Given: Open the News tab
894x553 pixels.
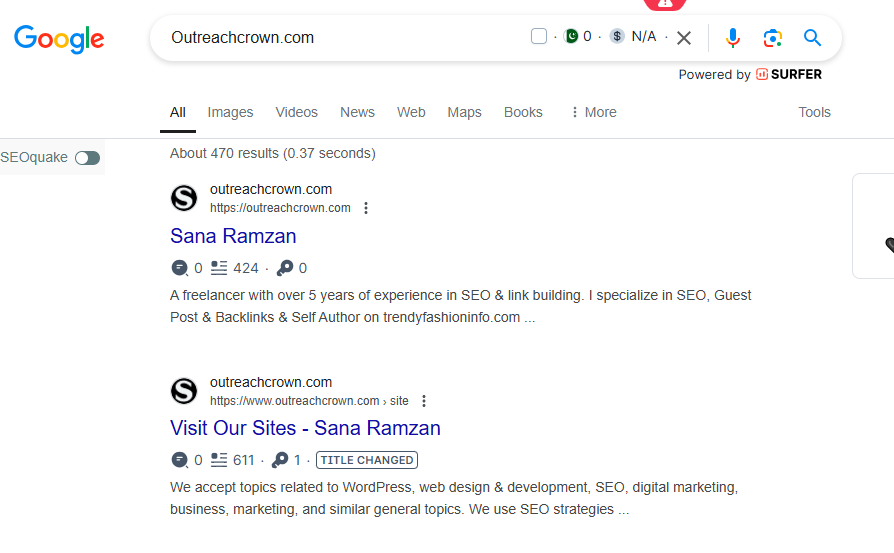Looking at the screenshot, I should click(357, 112).
